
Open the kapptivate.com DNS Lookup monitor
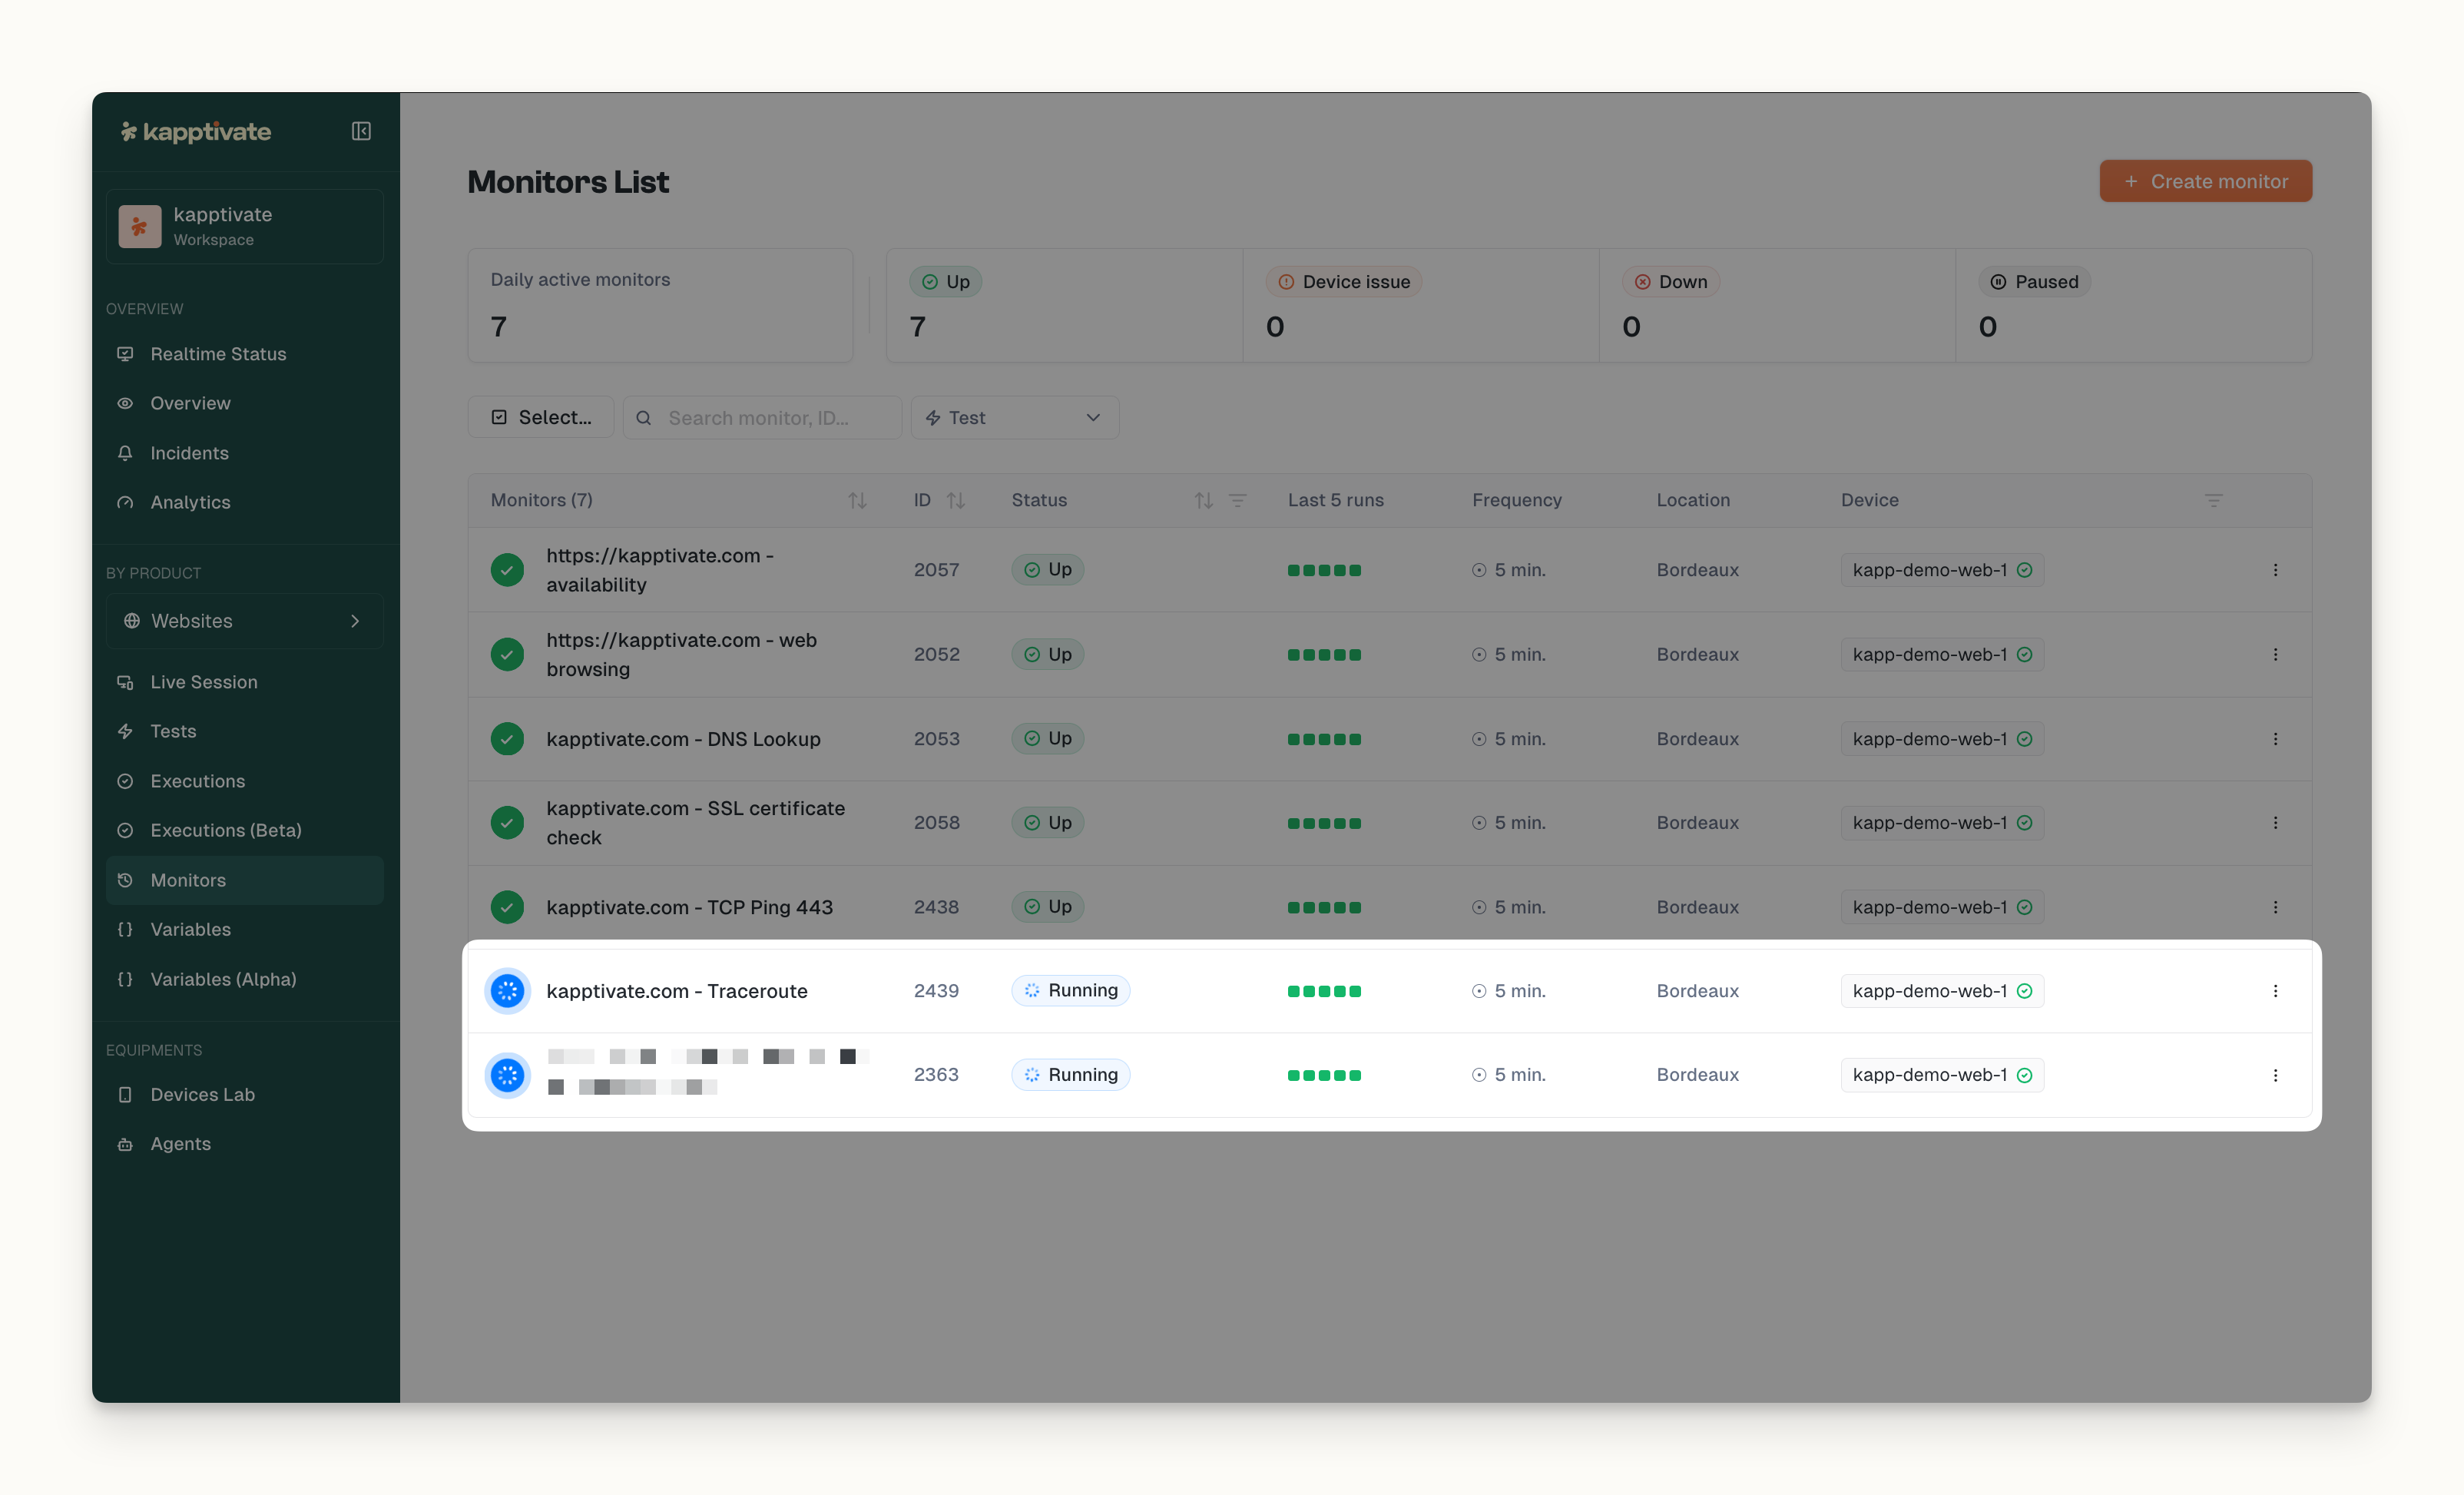[683, 739]
